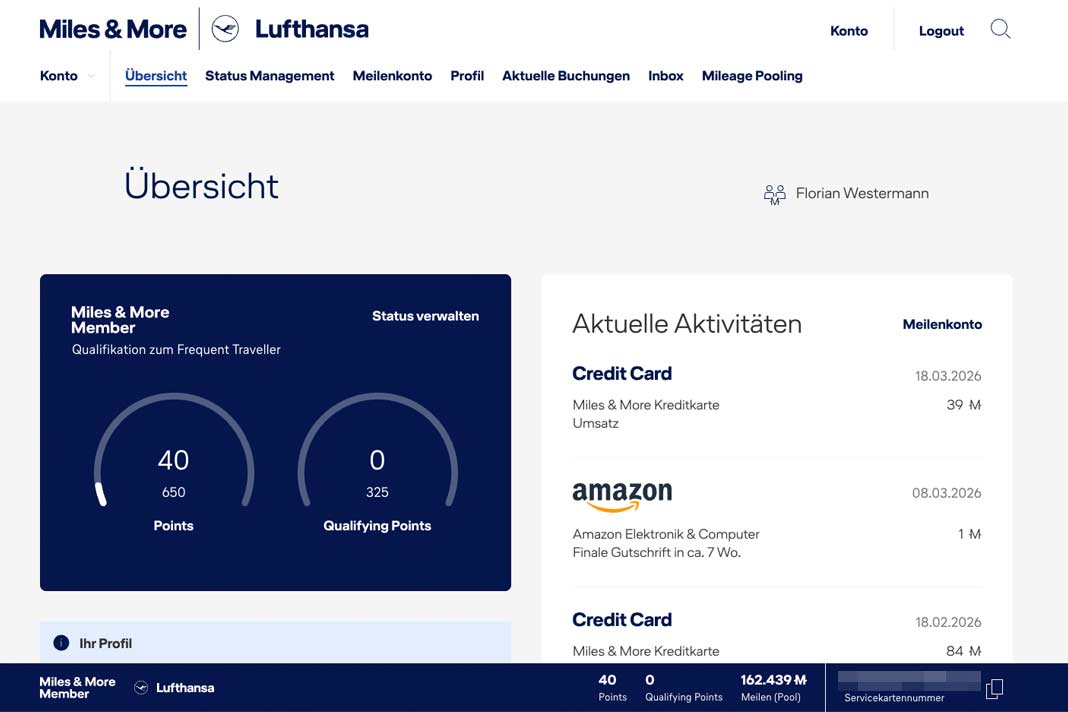The width and height of the screenshot is (1068, 712).
Task: Switch to the Übersicht tab
Action: 156,76
